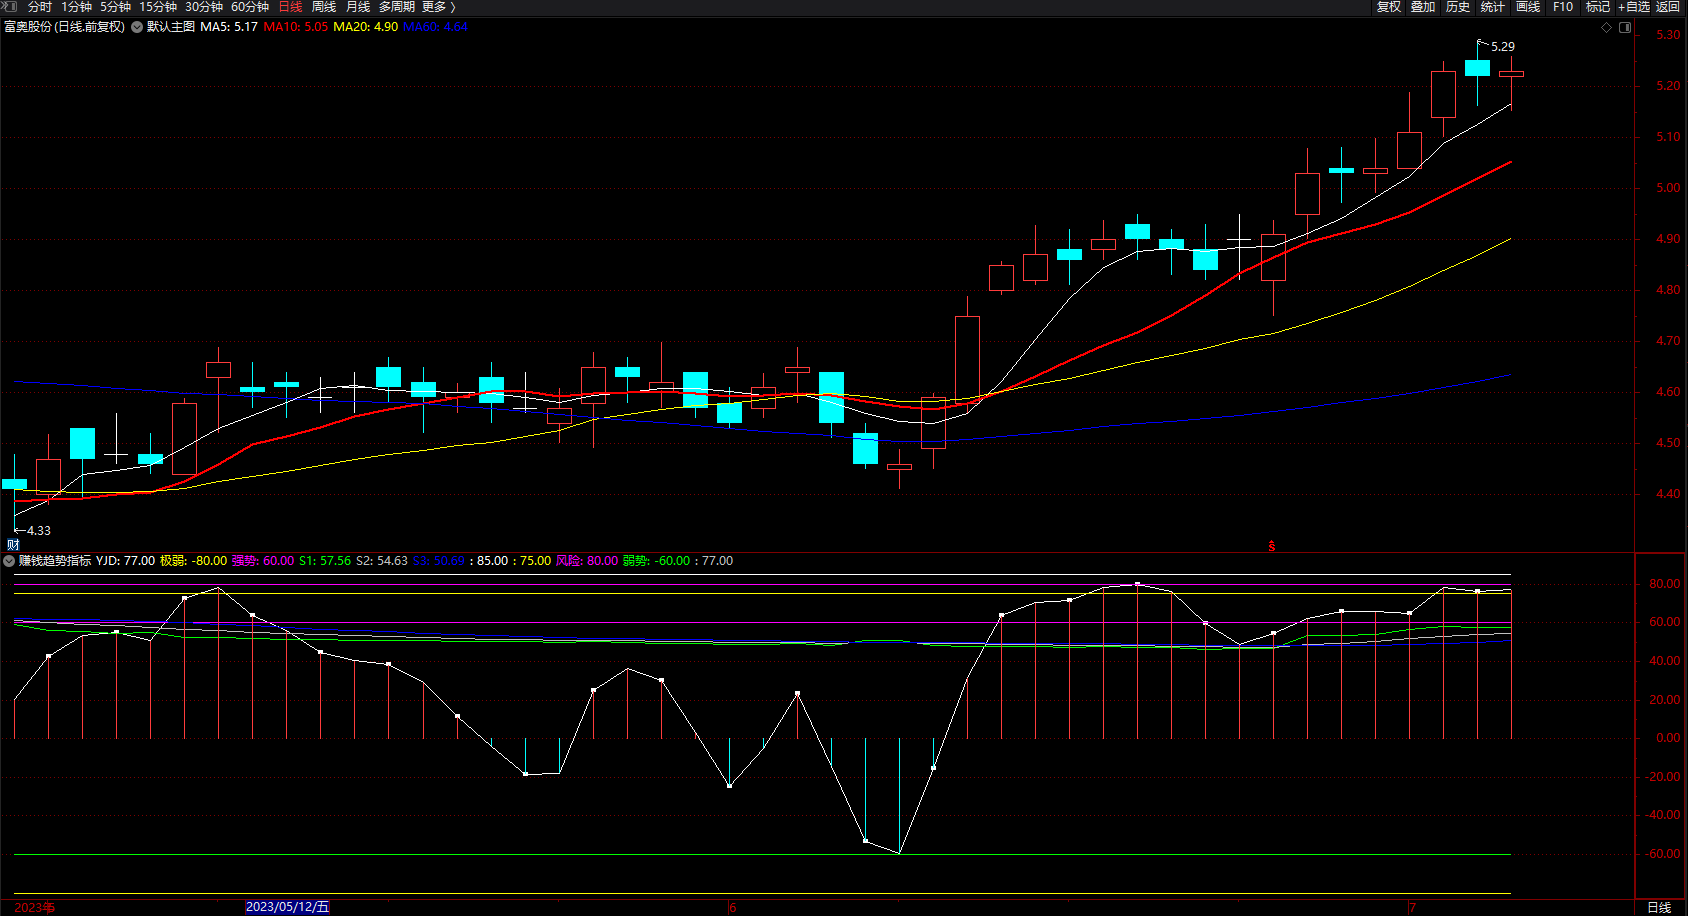Open F10 company information
The image size is (1688, 916).
[x=1563, y=7]
